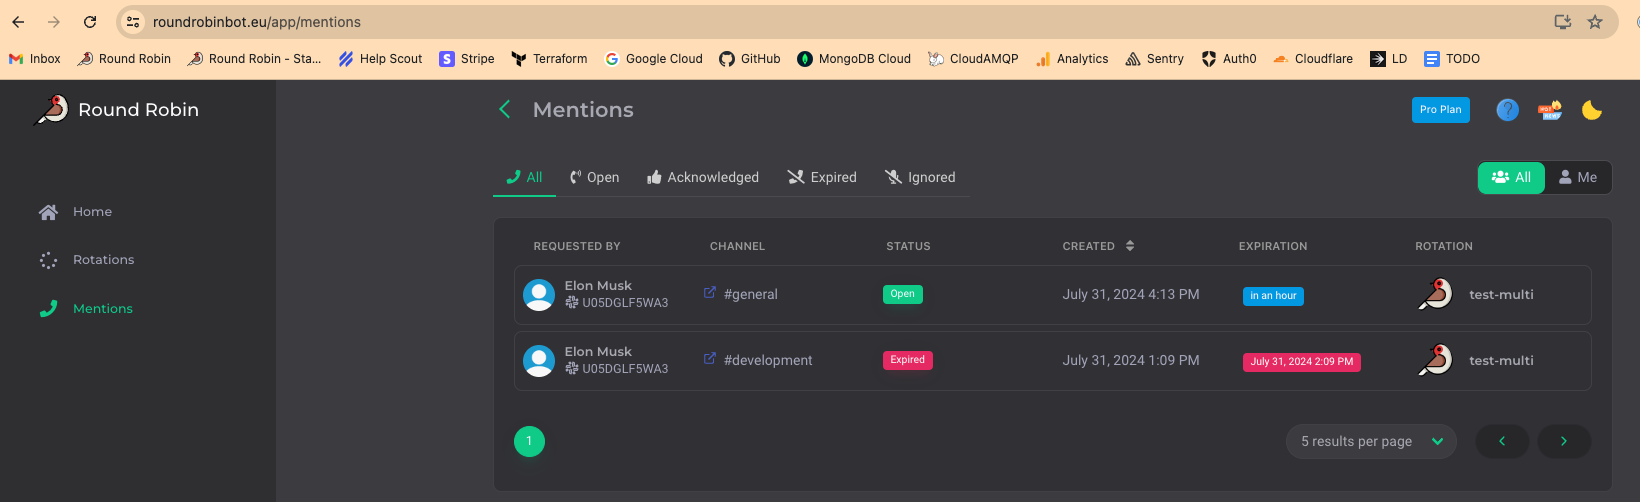Click July 31, 2024 1:09 PM created date
The image size is (1640, 502).
tap(1131, 361)
